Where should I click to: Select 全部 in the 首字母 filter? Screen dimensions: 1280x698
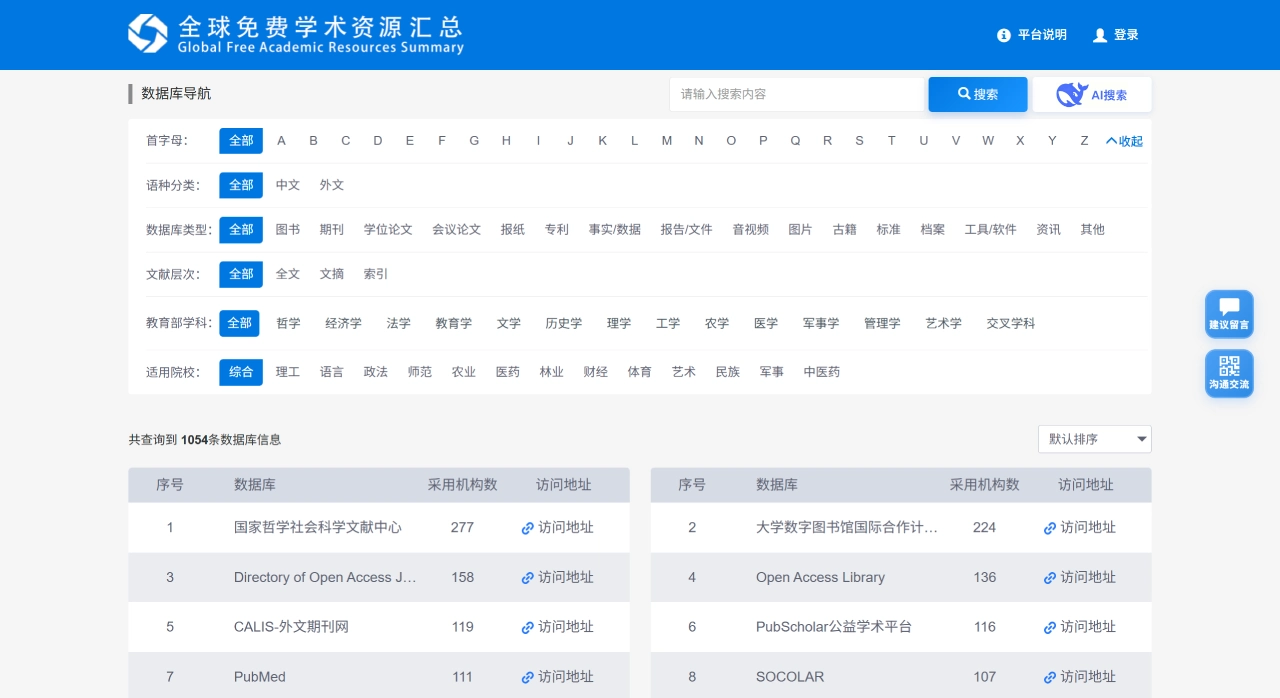[241, 141]
